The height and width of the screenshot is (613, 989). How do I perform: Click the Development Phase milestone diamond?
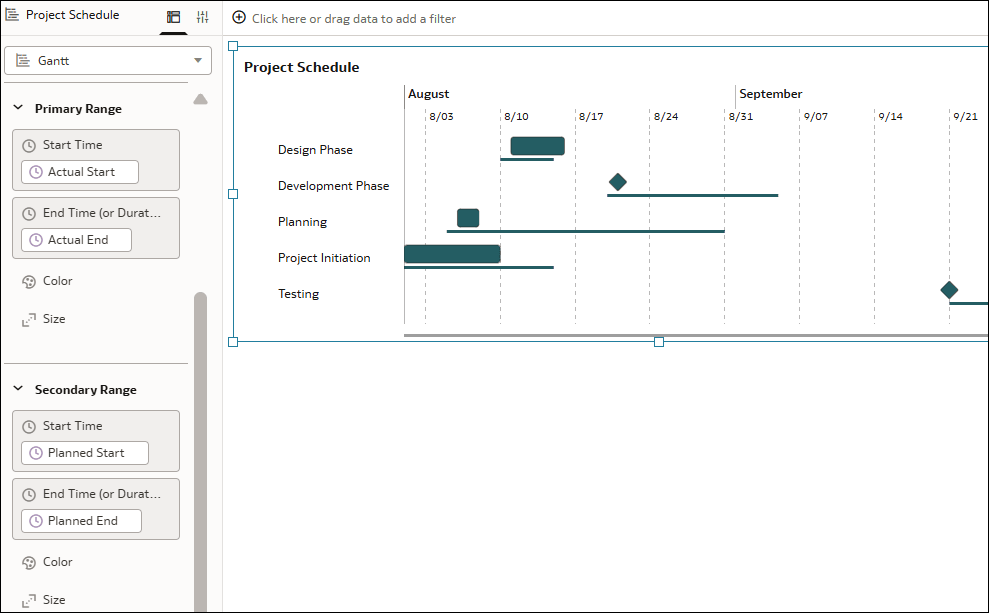point(617,182)
